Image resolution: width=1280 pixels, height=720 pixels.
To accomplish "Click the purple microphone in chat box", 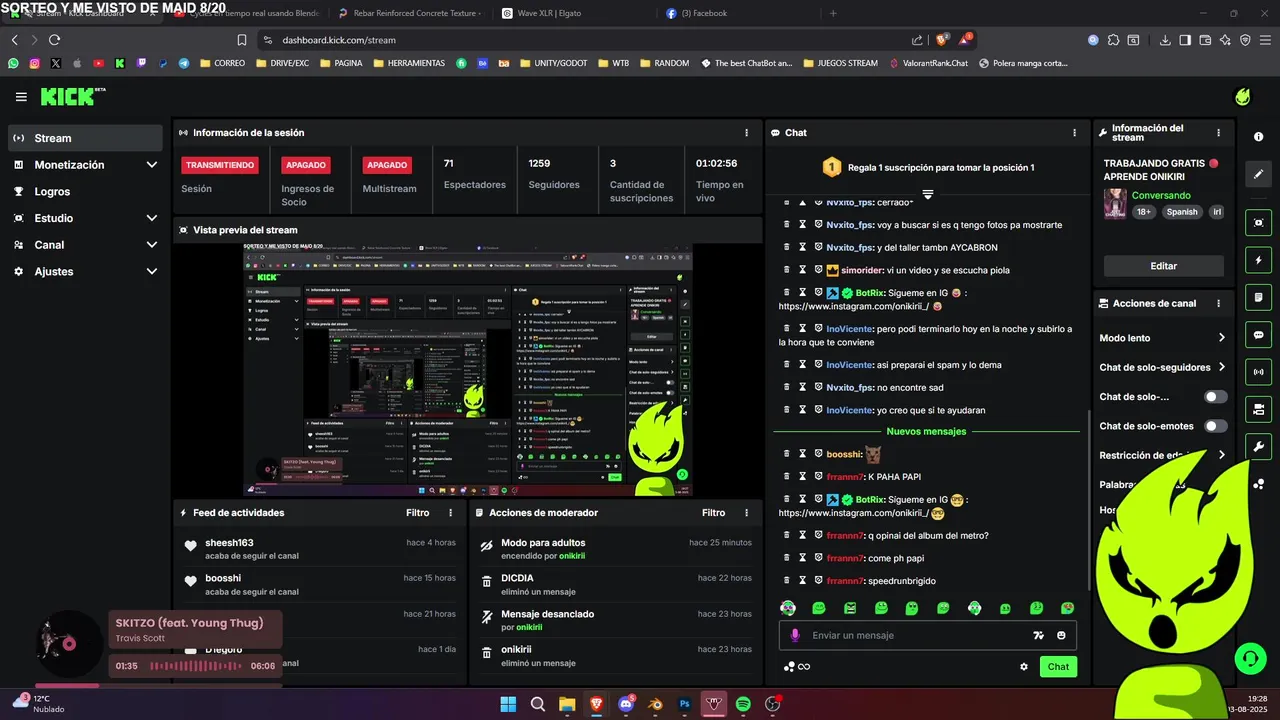I will (795, 635).
